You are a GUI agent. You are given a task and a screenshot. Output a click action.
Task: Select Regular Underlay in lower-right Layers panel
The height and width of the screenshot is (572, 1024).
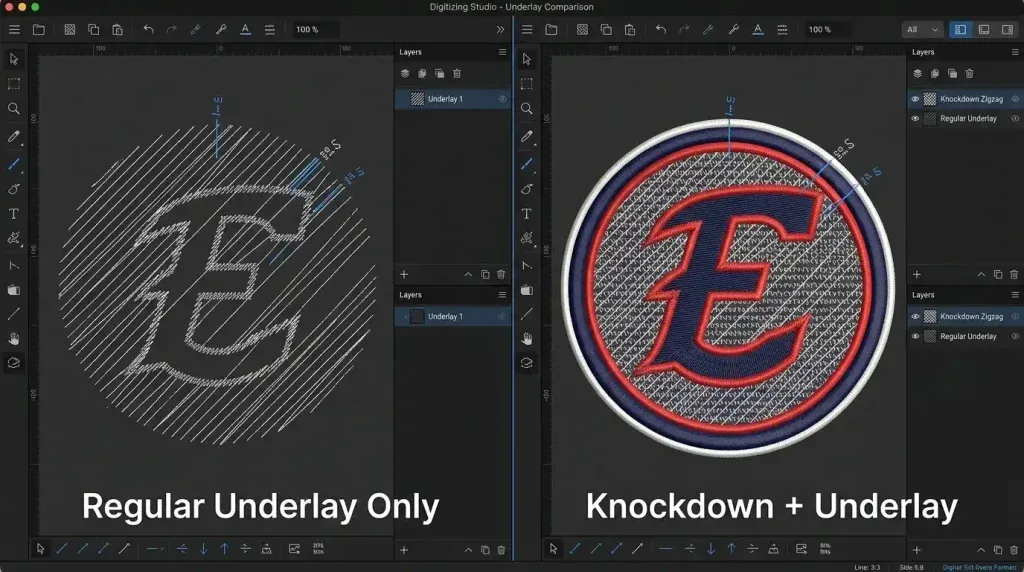(965, 336)
